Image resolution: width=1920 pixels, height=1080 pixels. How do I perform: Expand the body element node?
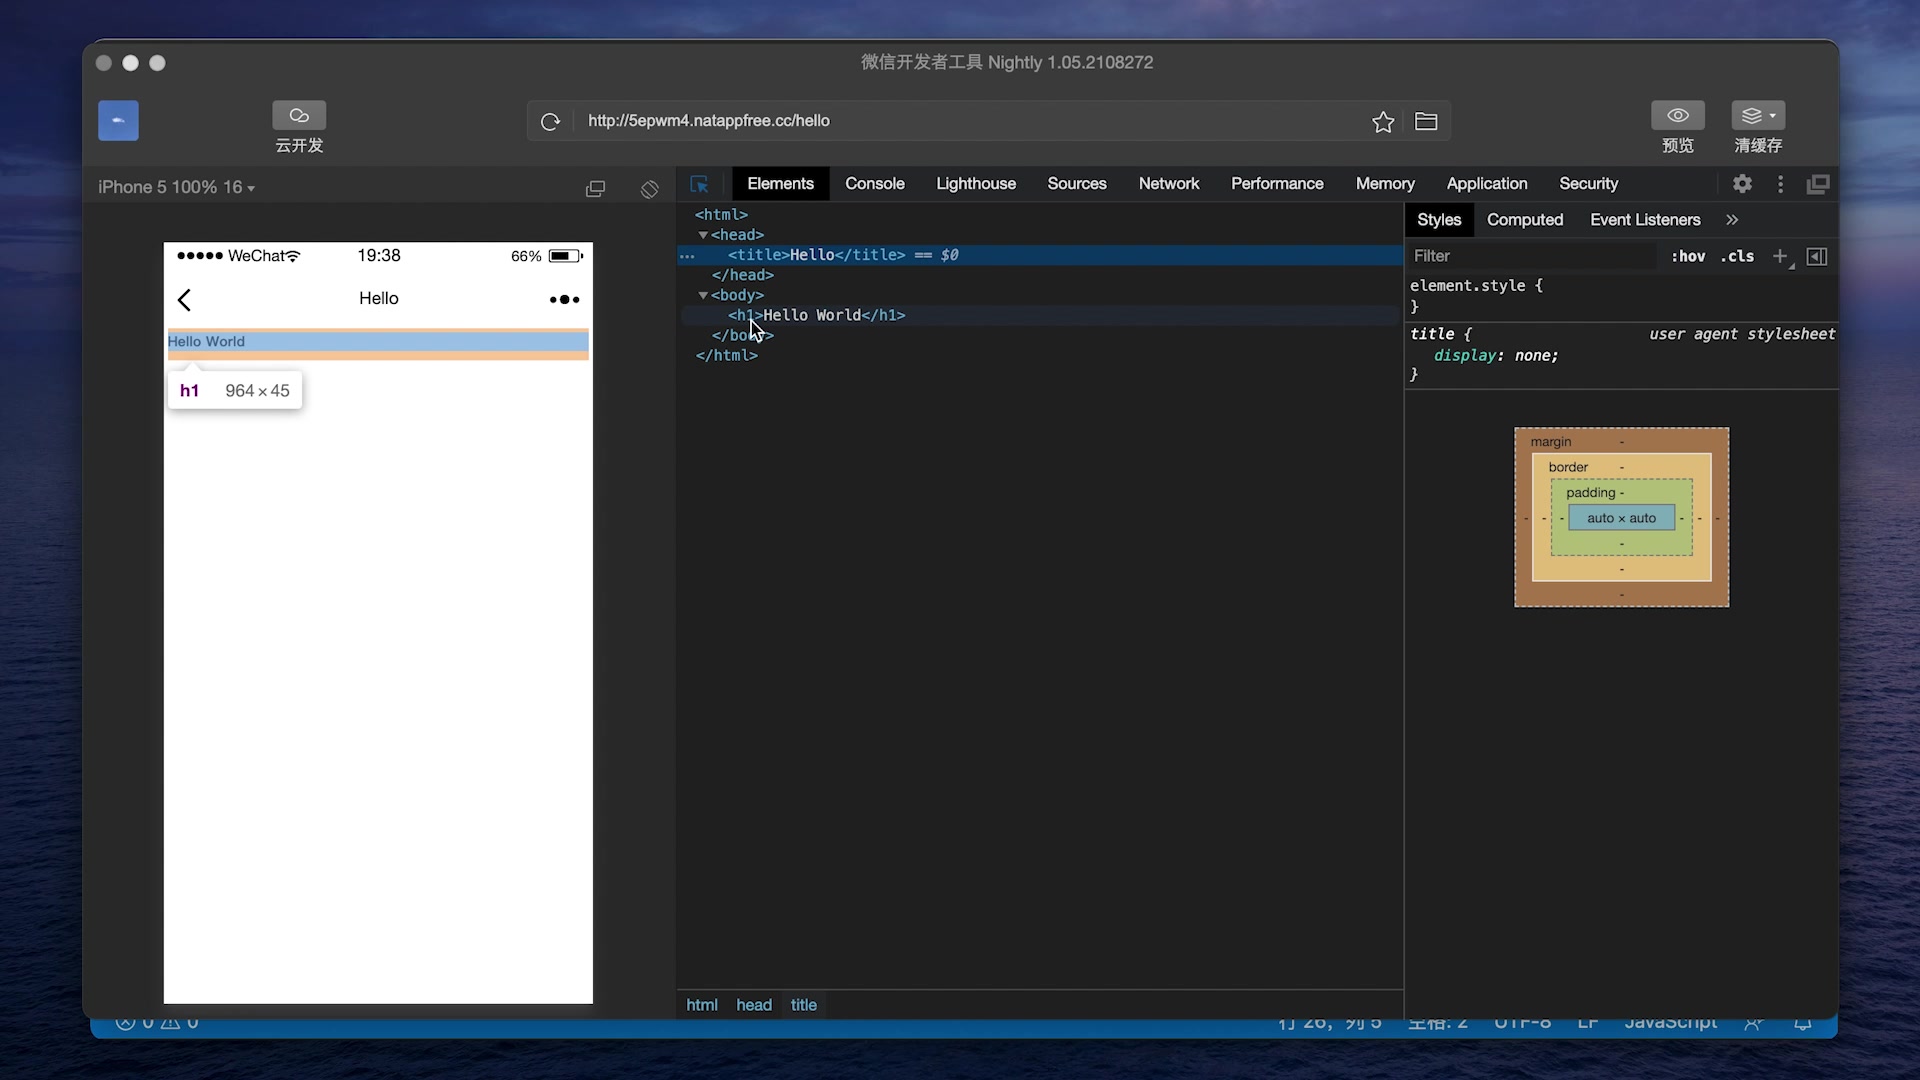pos(703,294)
